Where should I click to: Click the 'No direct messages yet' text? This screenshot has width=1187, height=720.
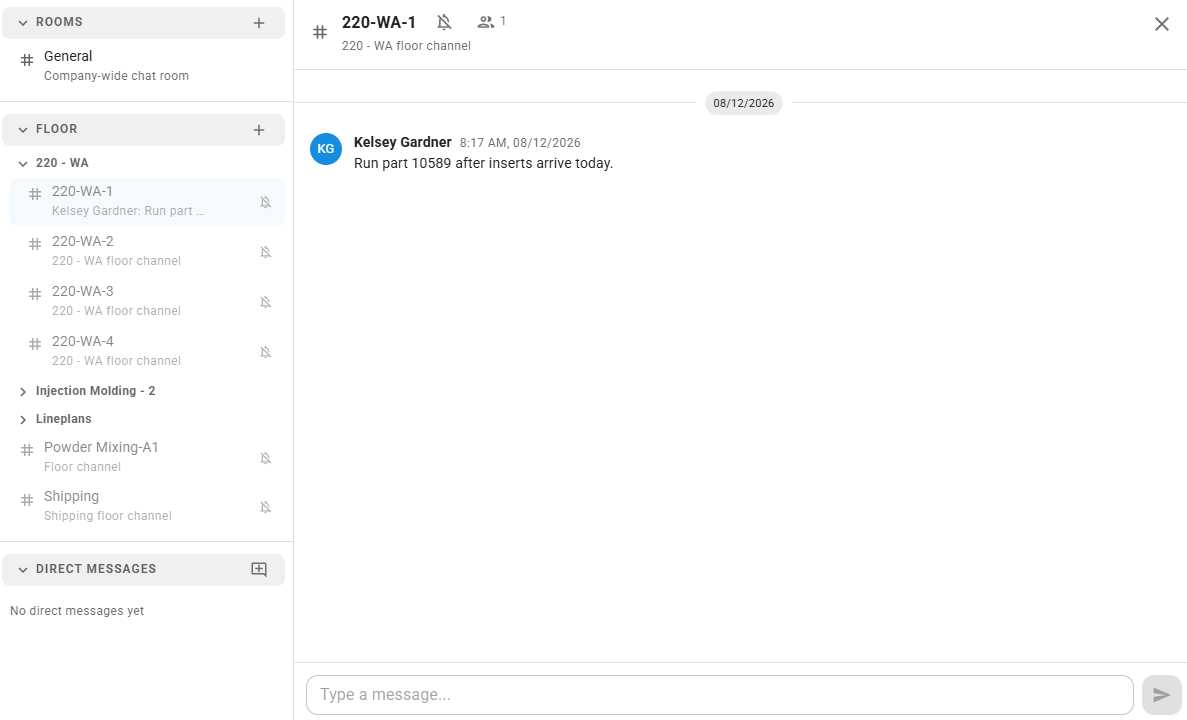[x=77, y=611]
